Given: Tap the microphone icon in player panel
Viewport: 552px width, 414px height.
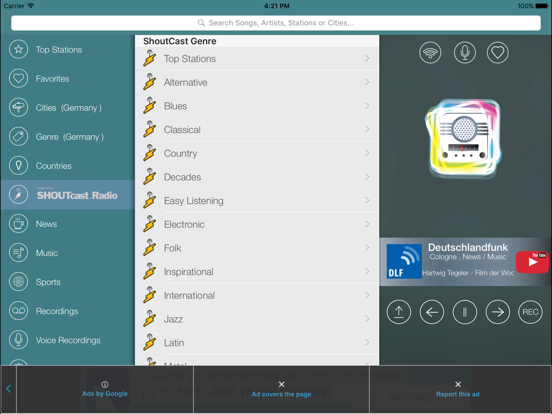Looking at the screenshot, I should pos(464,52).
